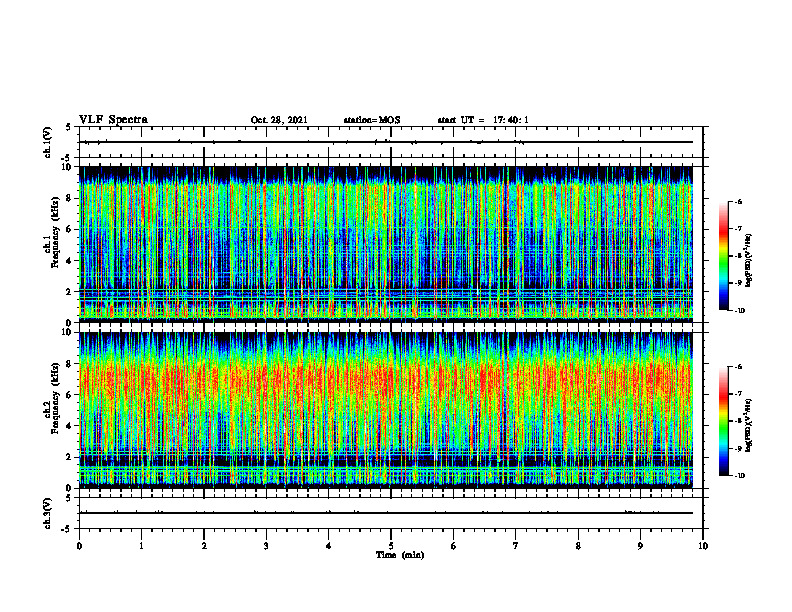Click the 4 kHz tick on ch.1 spectrogram
The image size is (792, 612).
69,261
